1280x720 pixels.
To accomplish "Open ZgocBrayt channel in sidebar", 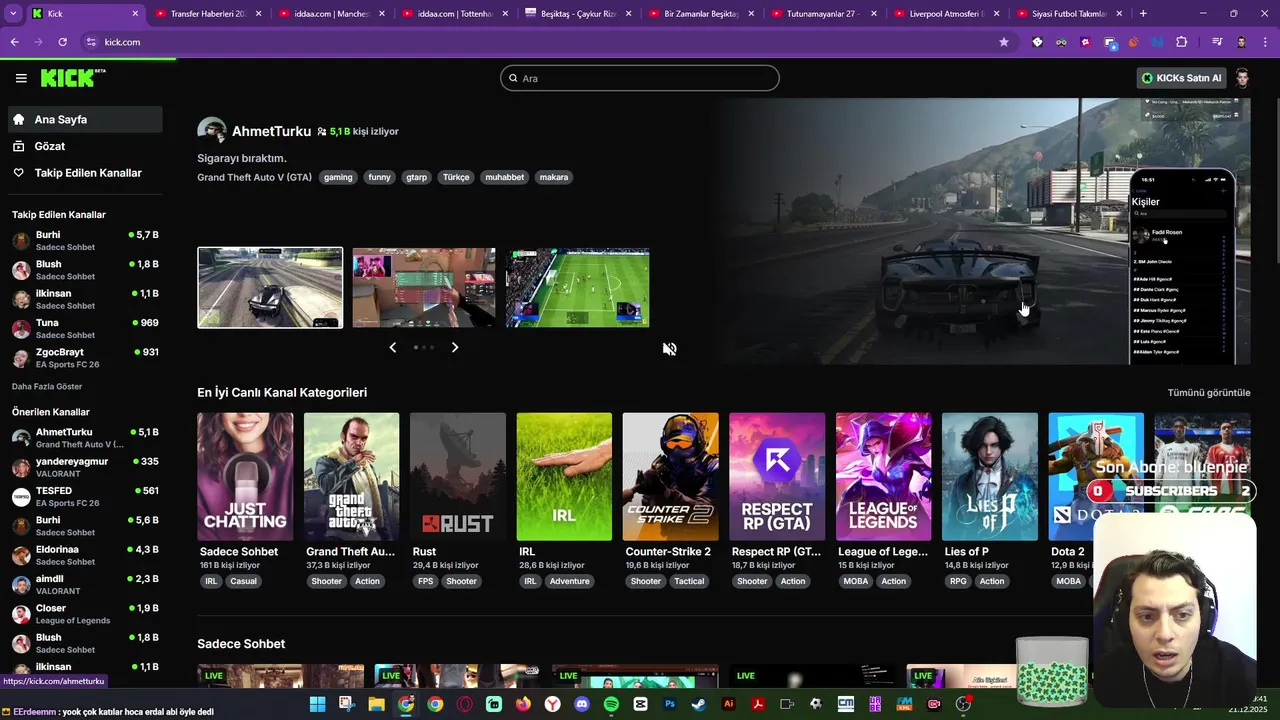I will [85, 358].
